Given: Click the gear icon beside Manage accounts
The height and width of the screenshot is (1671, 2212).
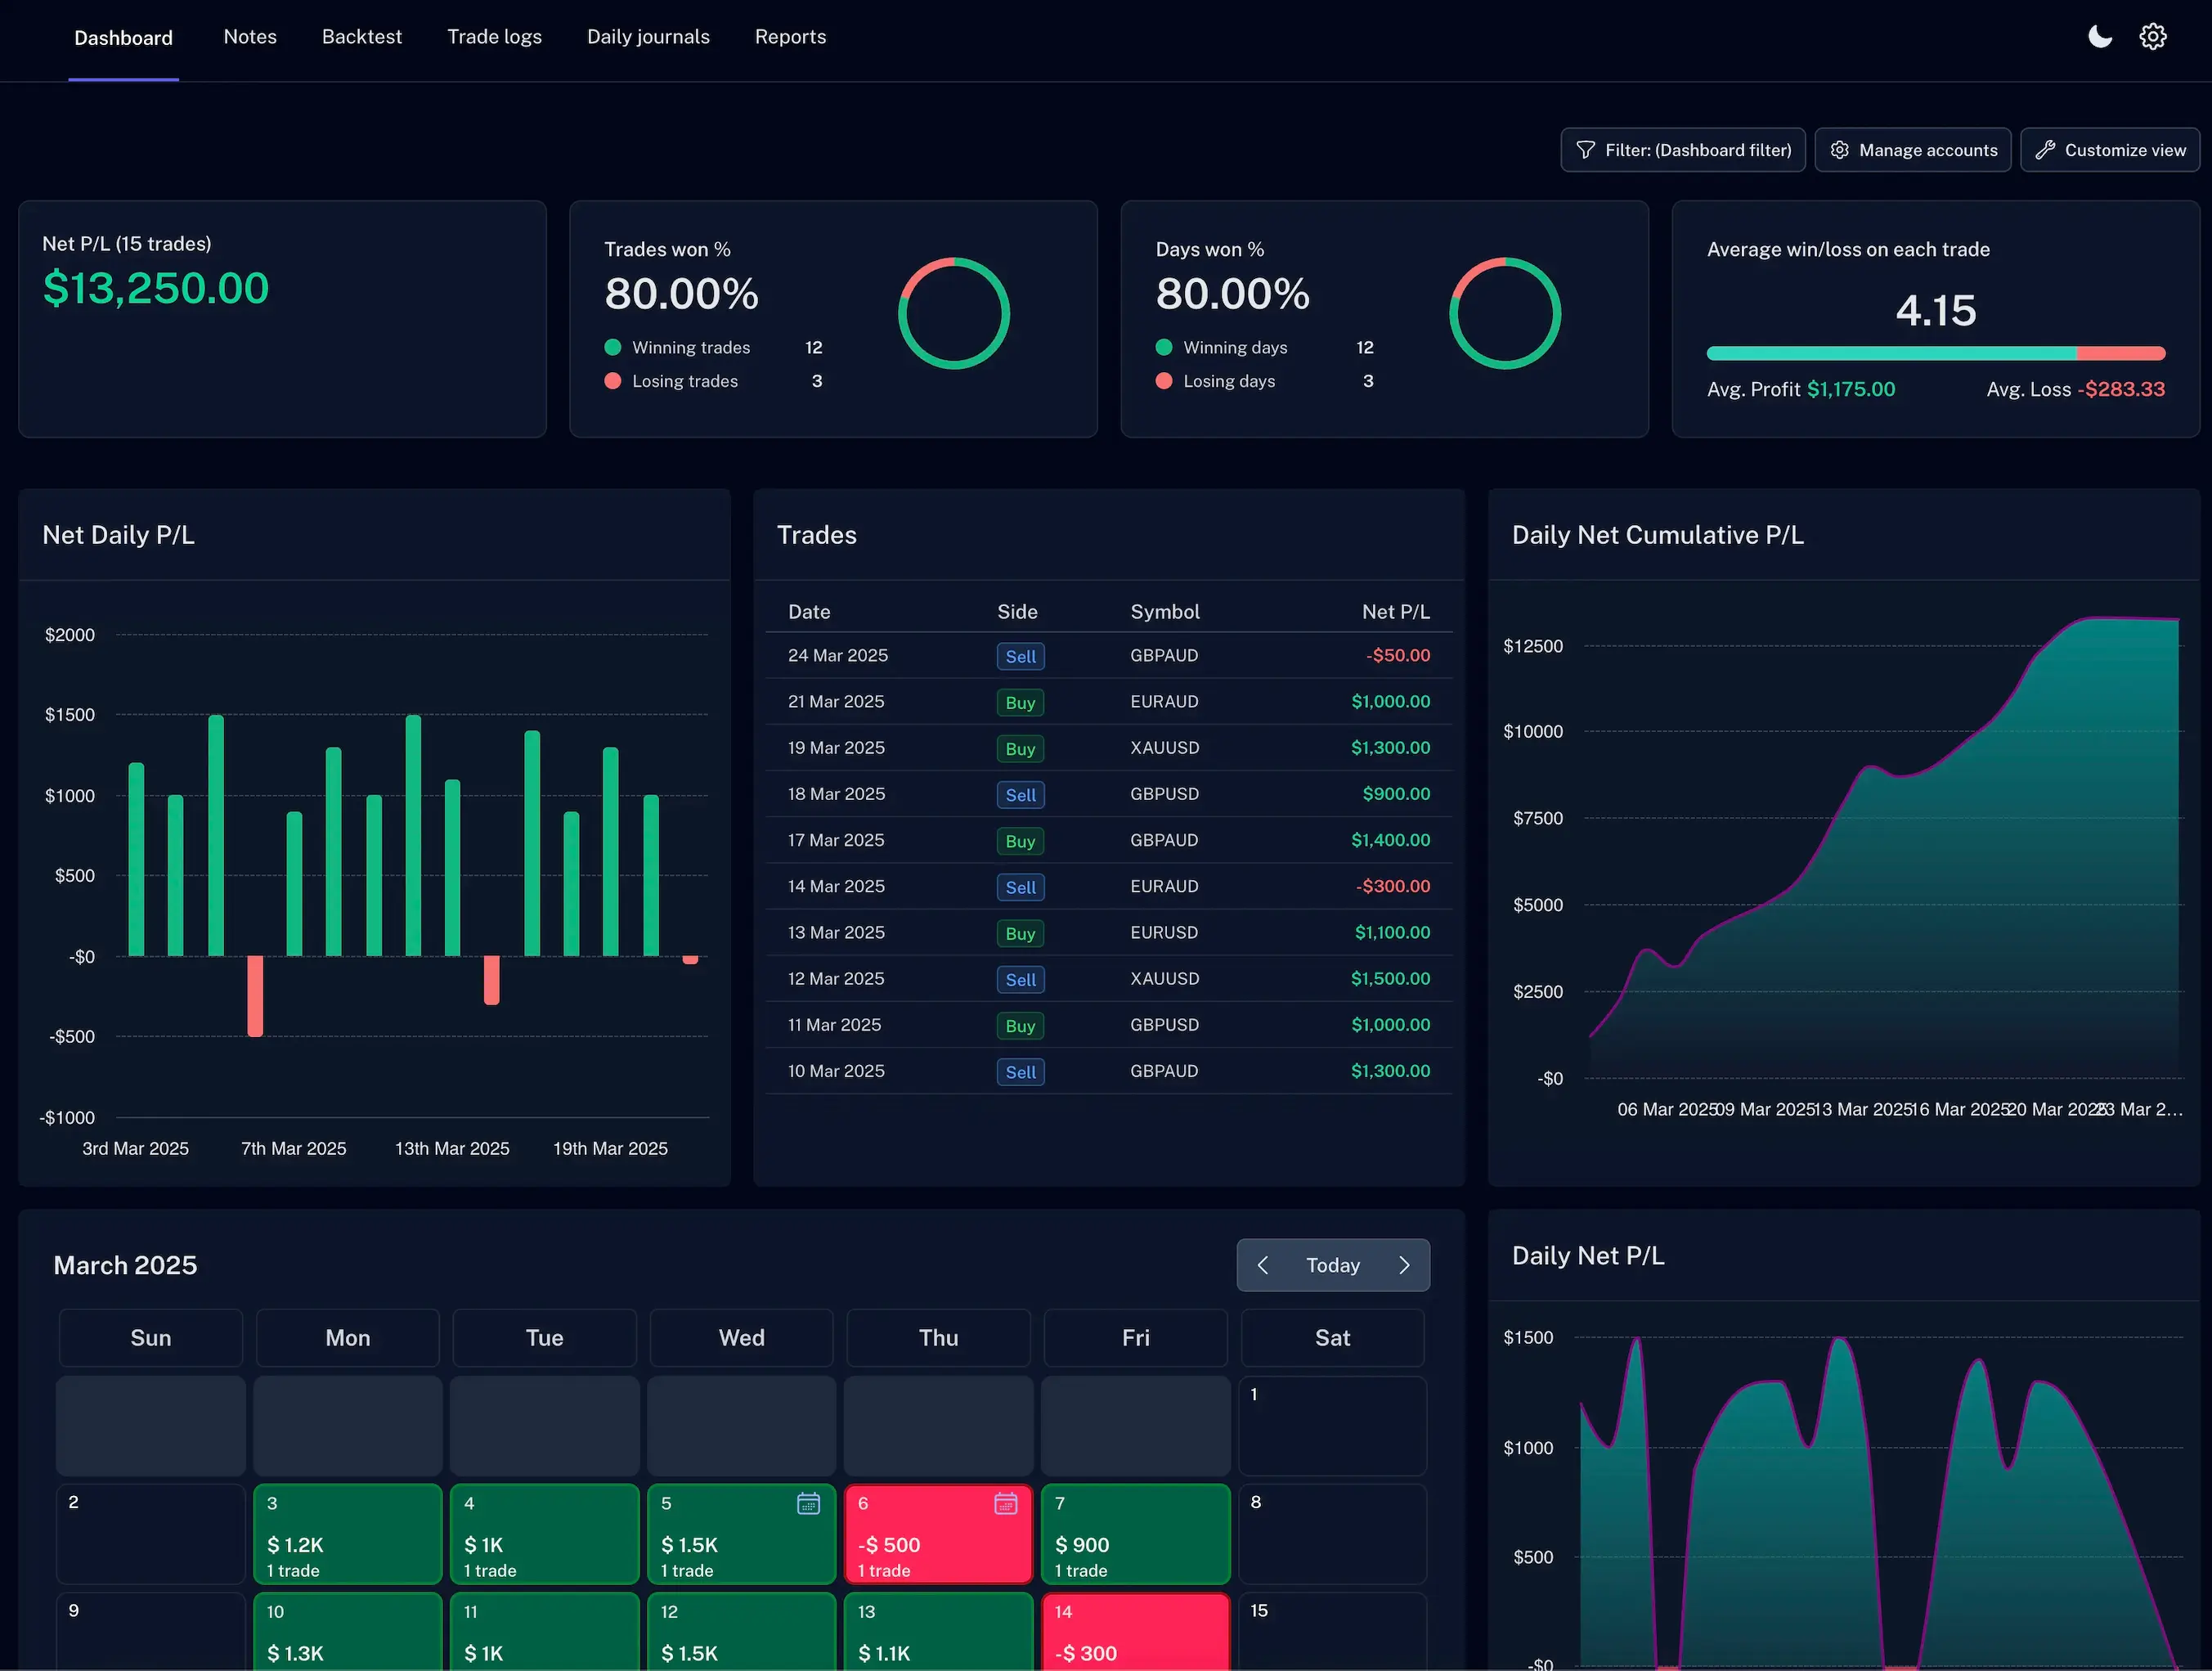Looking at the screenshot, I should pos(1840,149).
